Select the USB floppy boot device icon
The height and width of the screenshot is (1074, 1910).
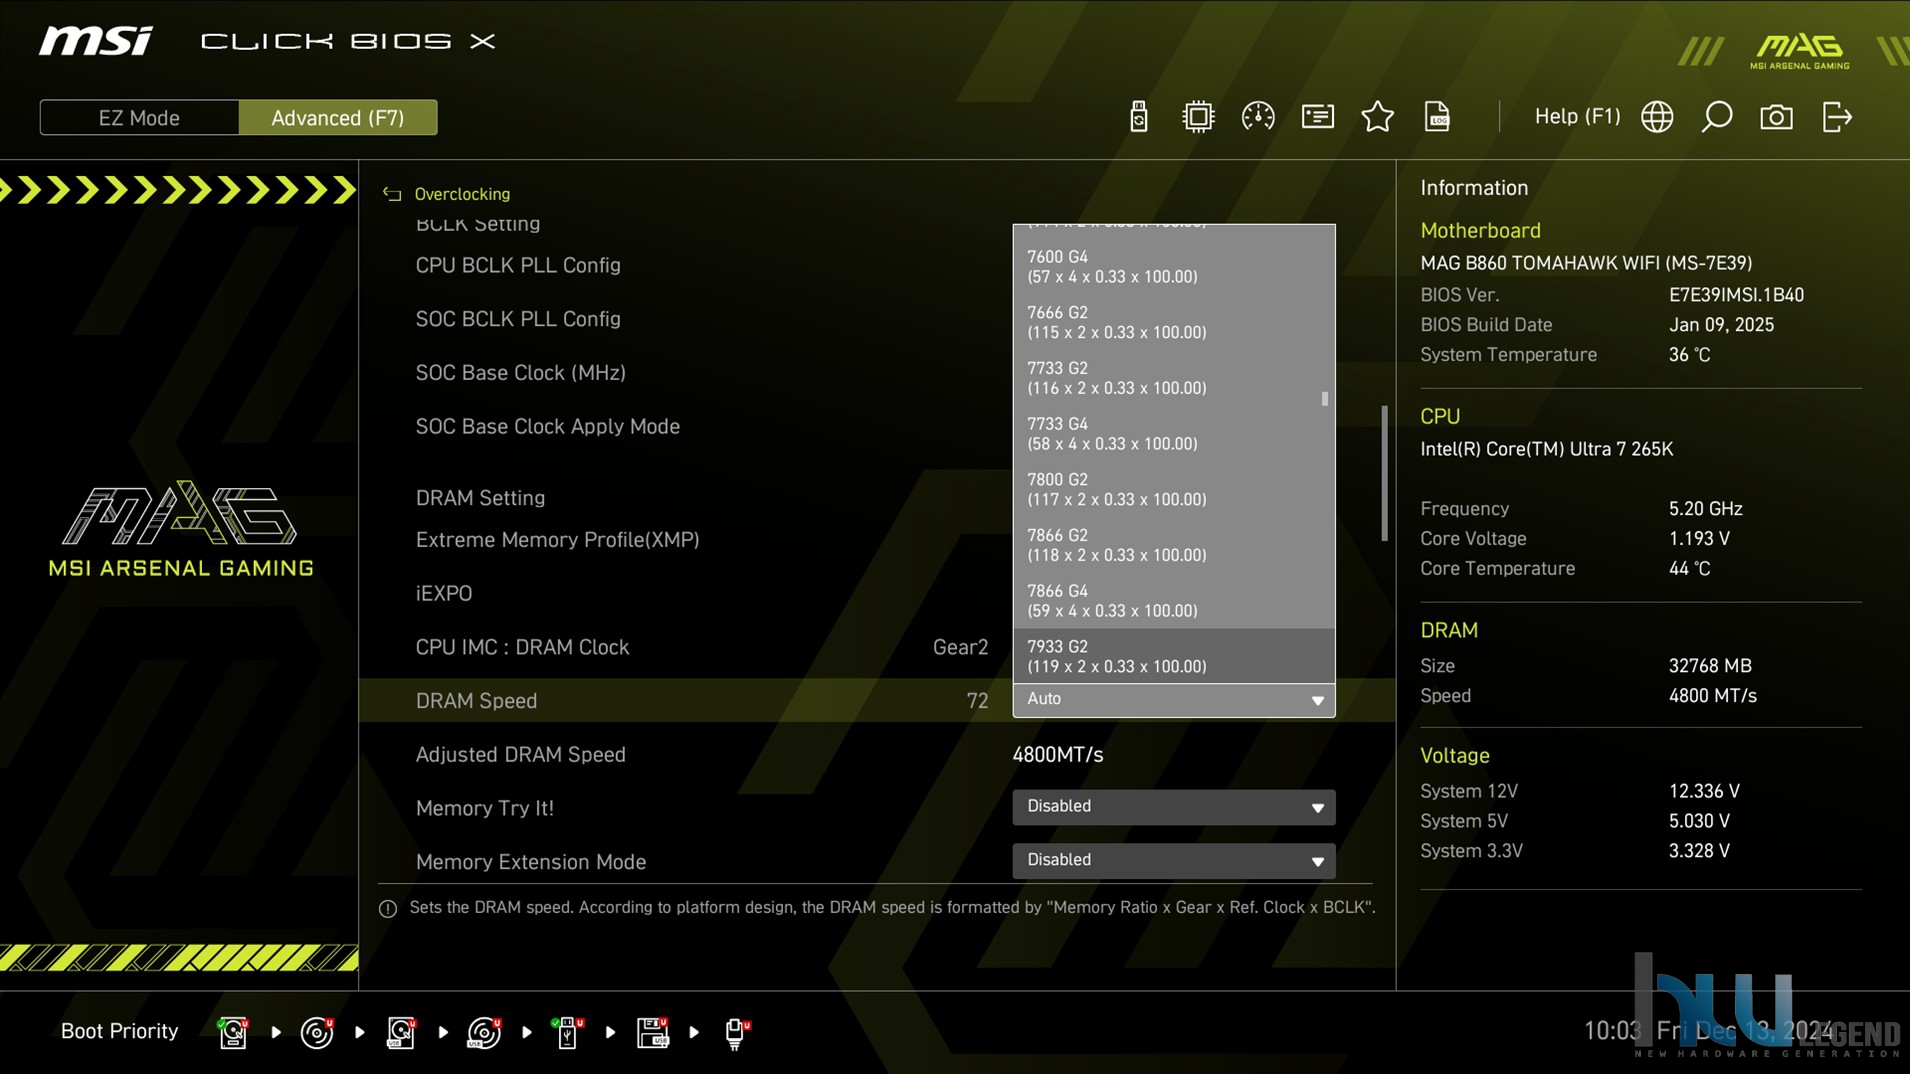point(652,1032)
